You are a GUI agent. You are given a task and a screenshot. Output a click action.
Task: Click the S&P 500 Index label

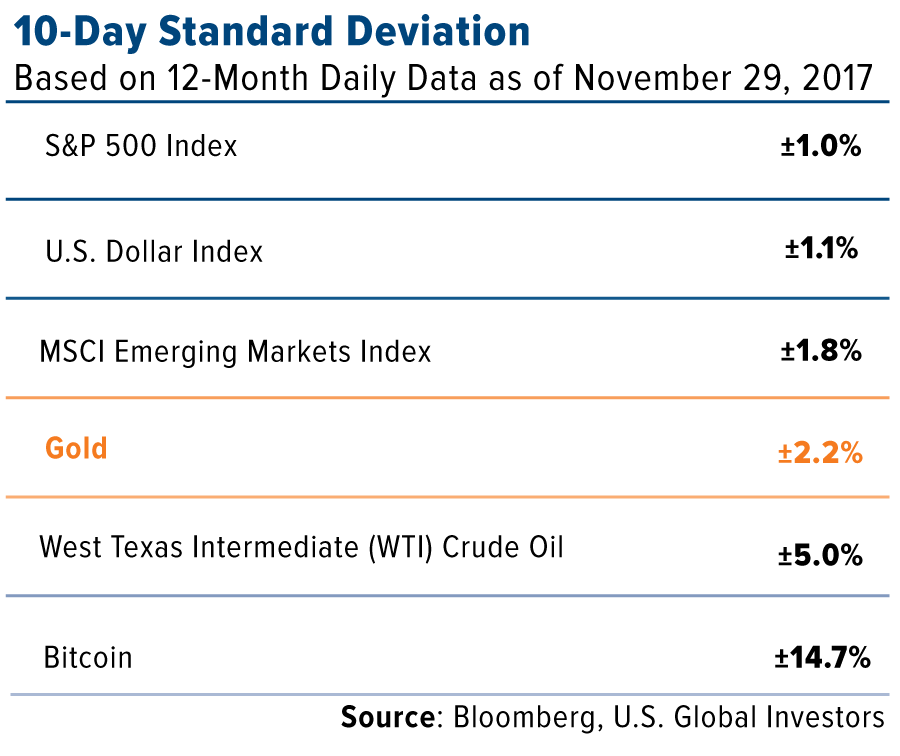pyautogui.click(x=141, y=146)
